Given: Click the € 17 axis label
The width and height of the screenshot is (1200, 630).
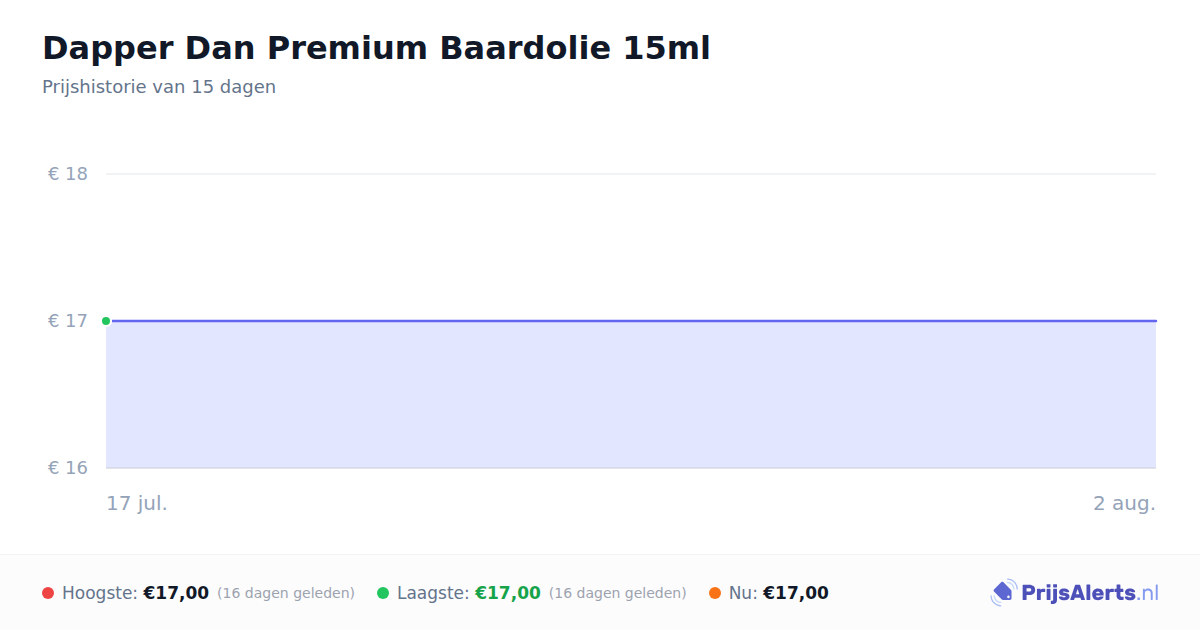Looking at the screenshot, I should point(68,321).
